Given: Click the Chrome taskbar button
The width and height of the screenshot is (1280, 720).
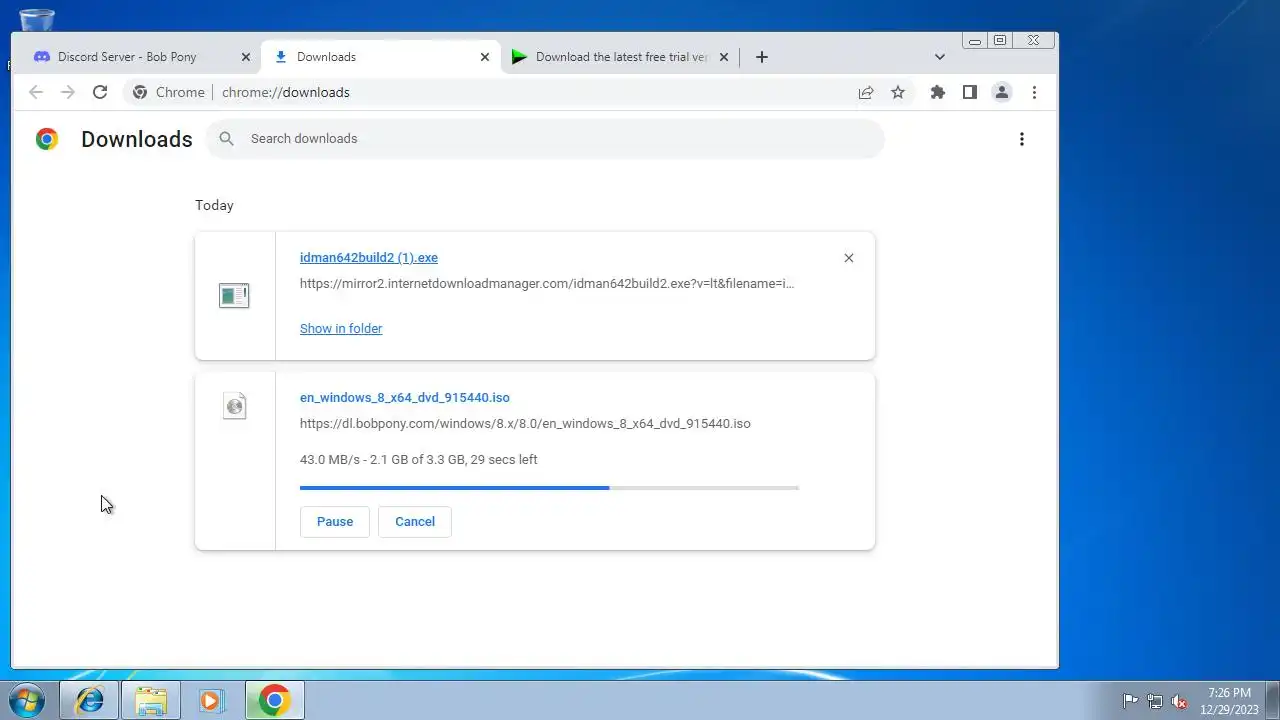Looking at the screenshot, I should click(x=274, y=700).
